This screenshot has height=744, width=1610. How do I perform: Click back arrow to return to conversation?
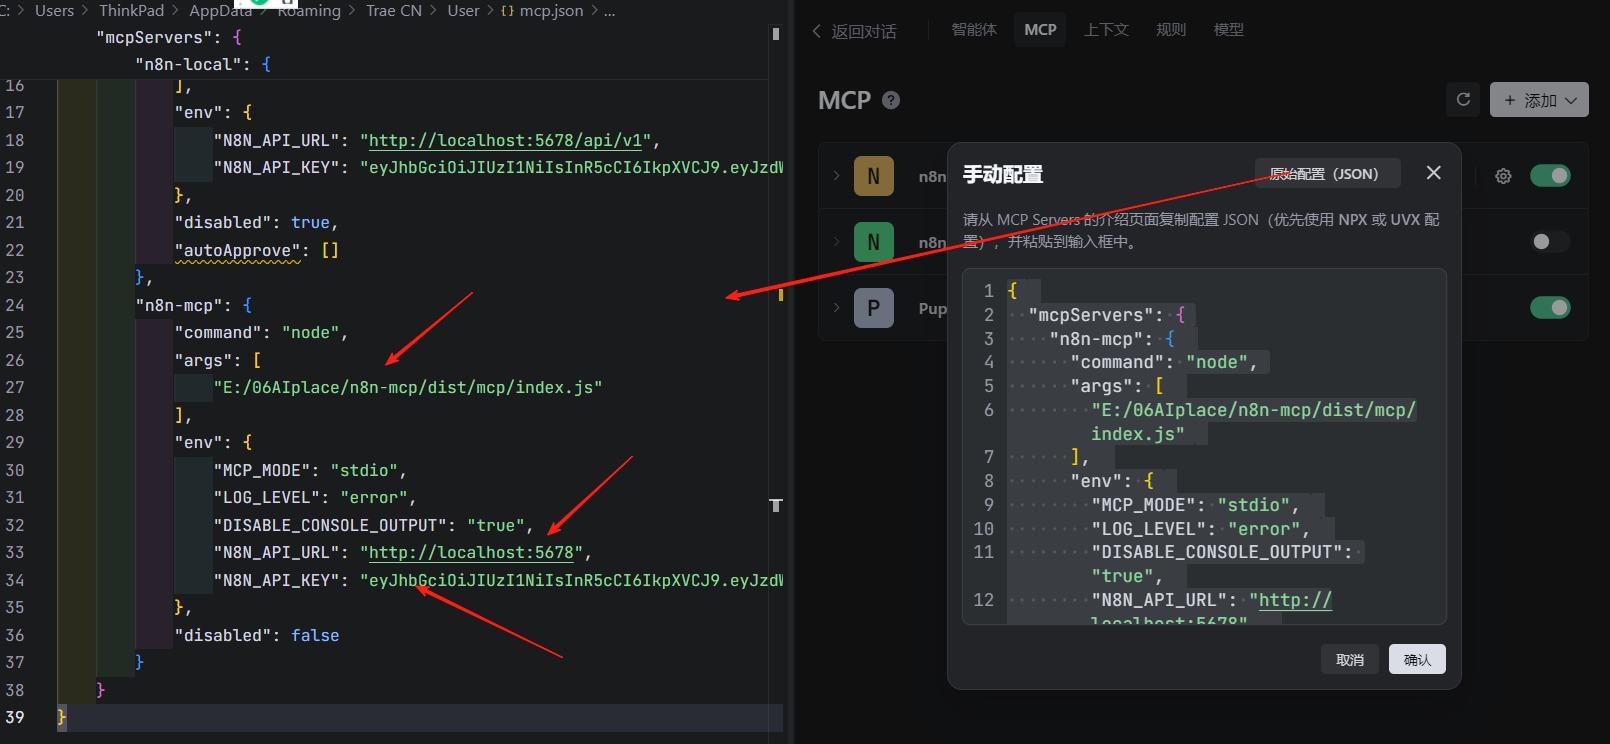(x=817, y=31)
